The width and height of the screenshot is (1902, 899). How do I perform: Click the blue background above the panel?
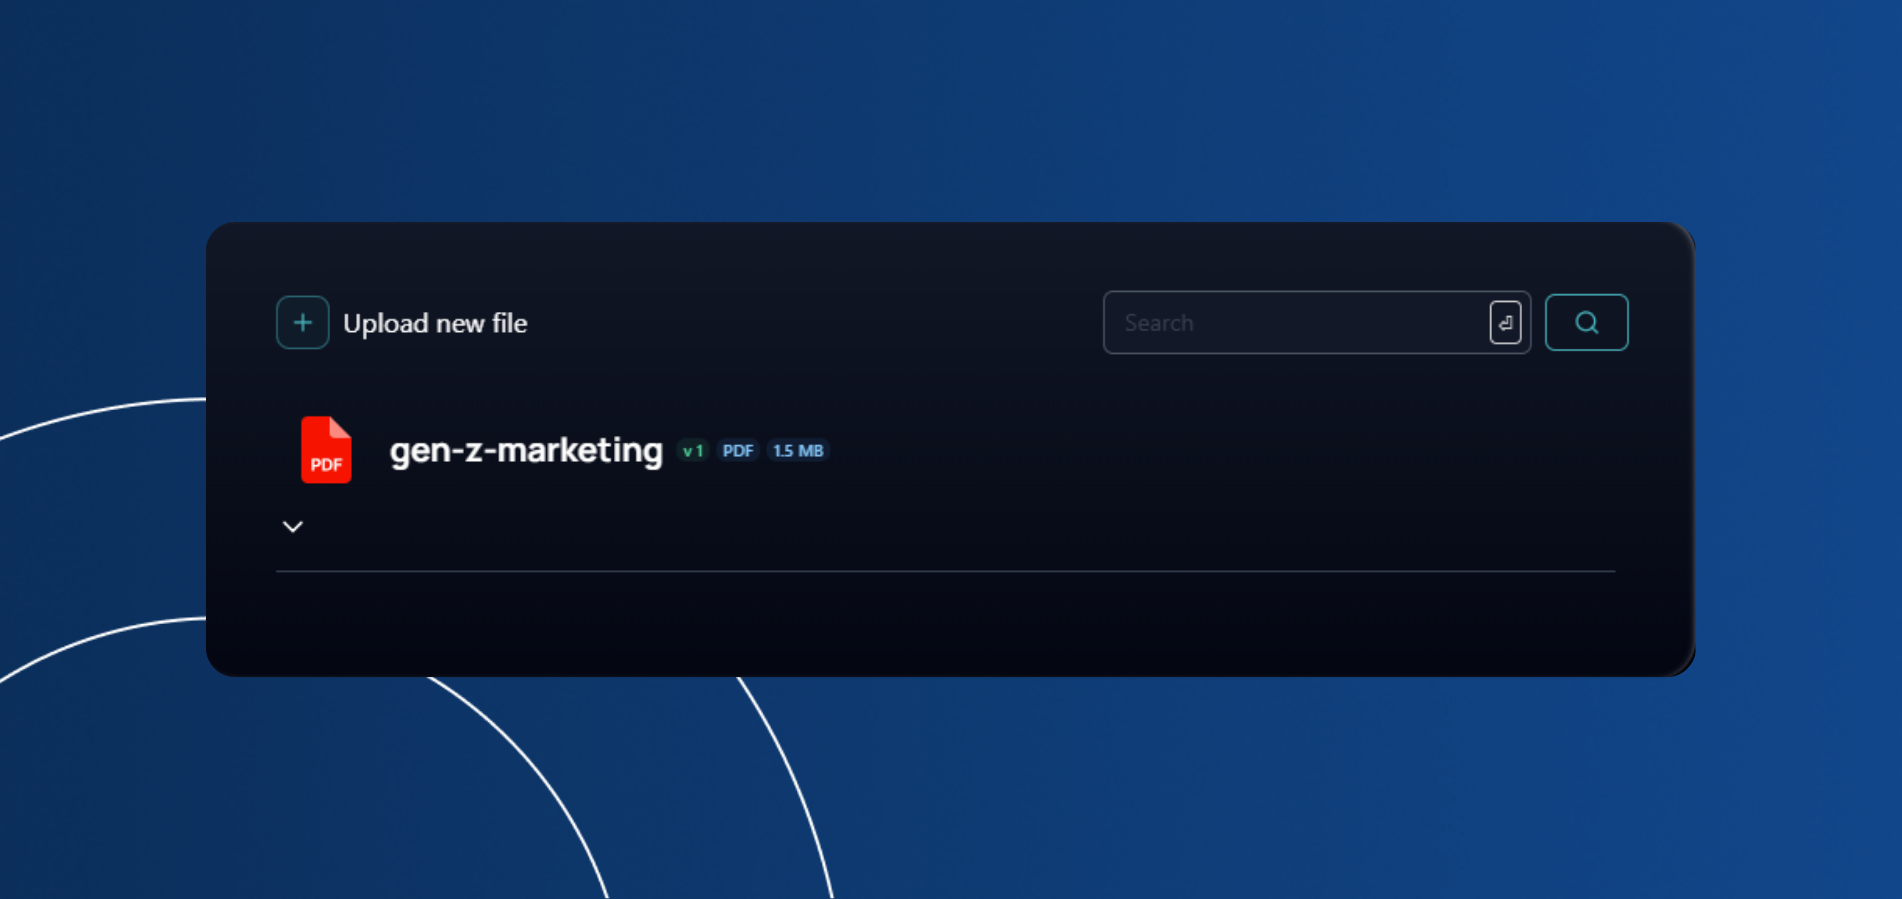(x=950, y=110)
